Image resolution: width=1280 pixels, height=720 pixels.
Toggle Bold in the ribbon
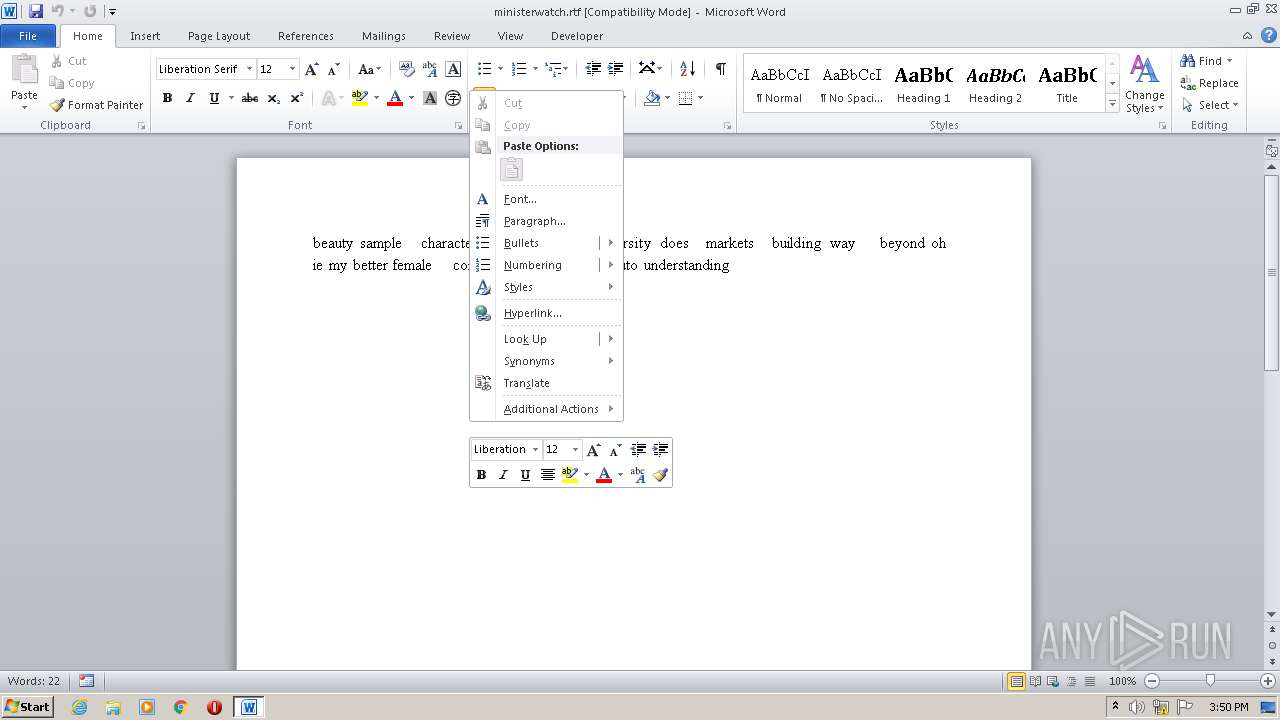[x=167, y=98]
